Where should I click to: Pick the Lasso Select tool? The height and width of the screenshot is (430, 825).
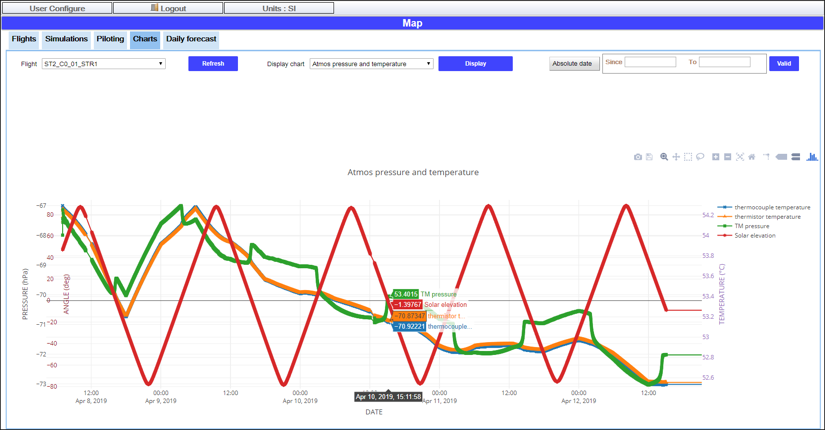[x=700, y=157]
